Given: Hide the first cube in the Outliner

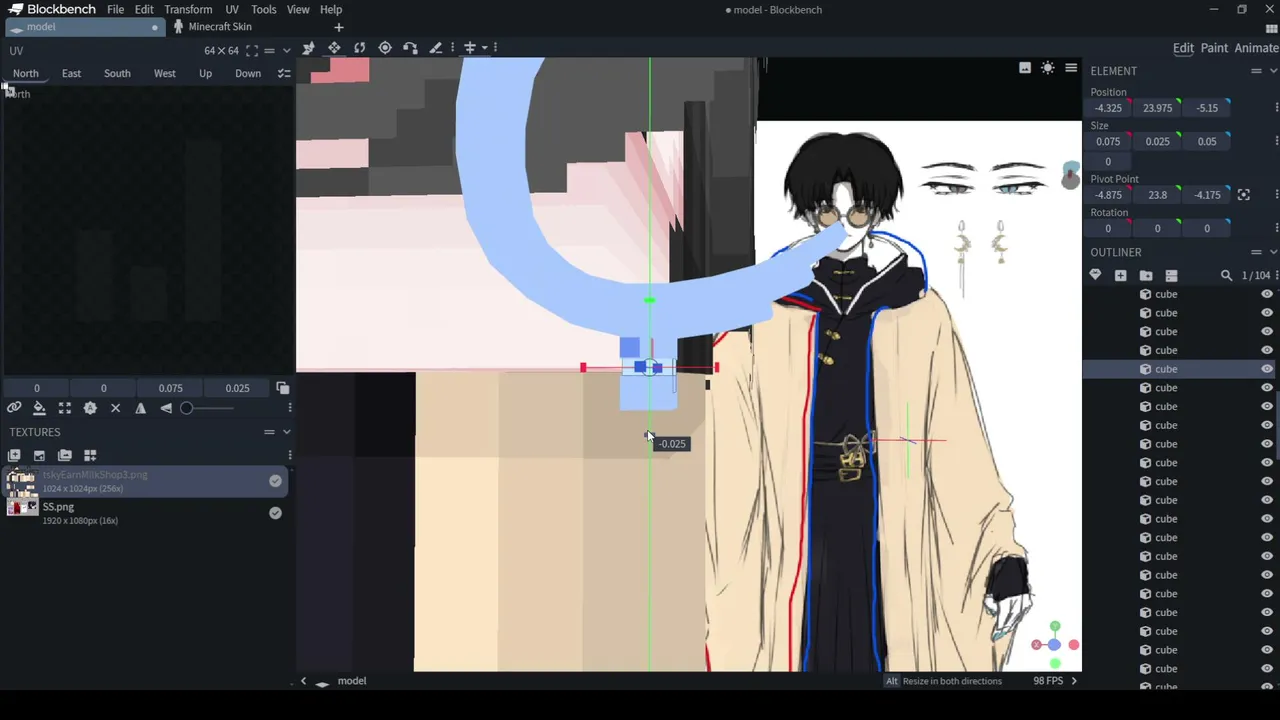Looking at the screenshot, I should pyautogui.click(x=1267, y=294).
